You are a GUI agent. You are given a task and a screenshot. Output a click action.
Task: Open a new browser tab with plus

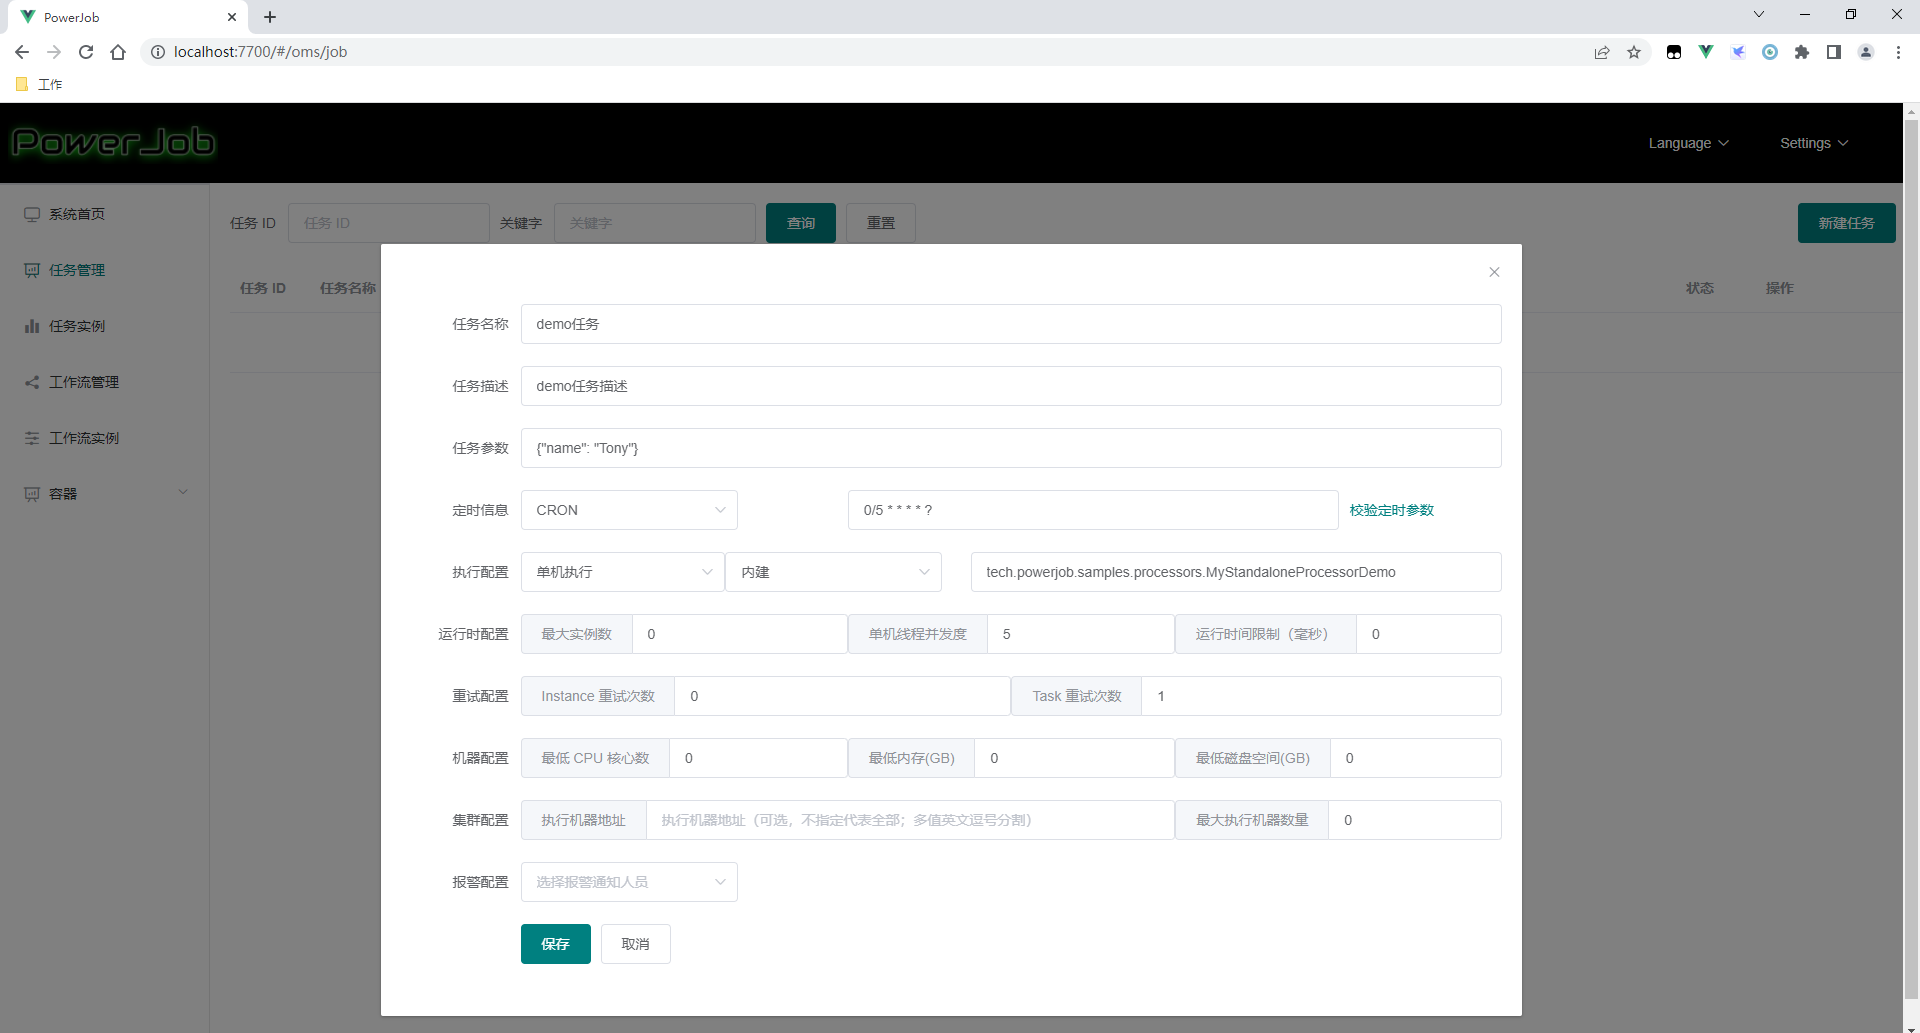pos(270,17)
